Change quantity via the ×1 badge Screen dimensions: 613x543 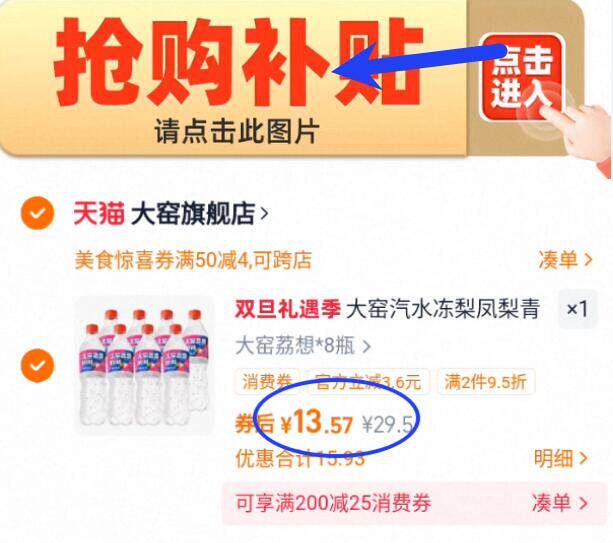click(x=577, y=309)
